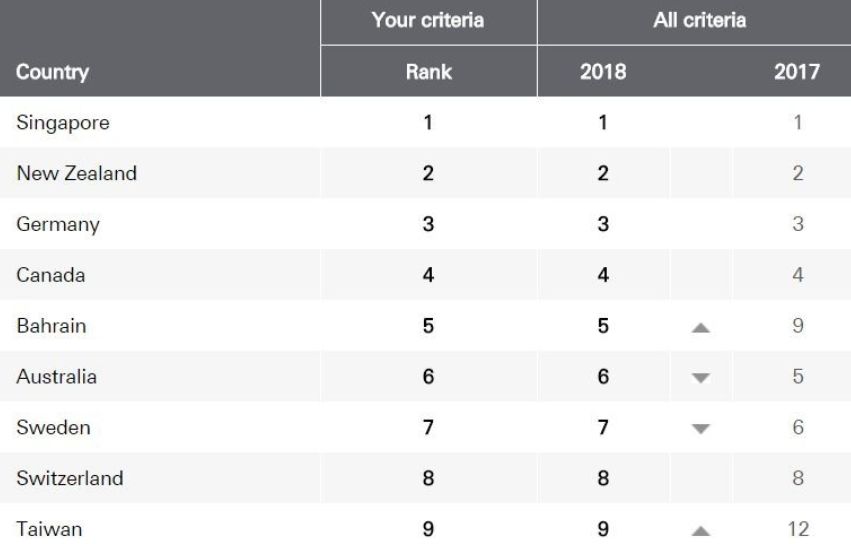Select Germany in the country list

(x=58, y=225)
